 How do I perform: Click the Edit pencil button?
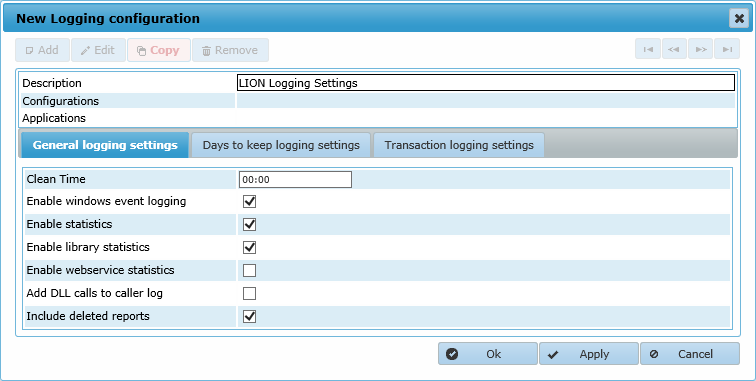[98, 50]
